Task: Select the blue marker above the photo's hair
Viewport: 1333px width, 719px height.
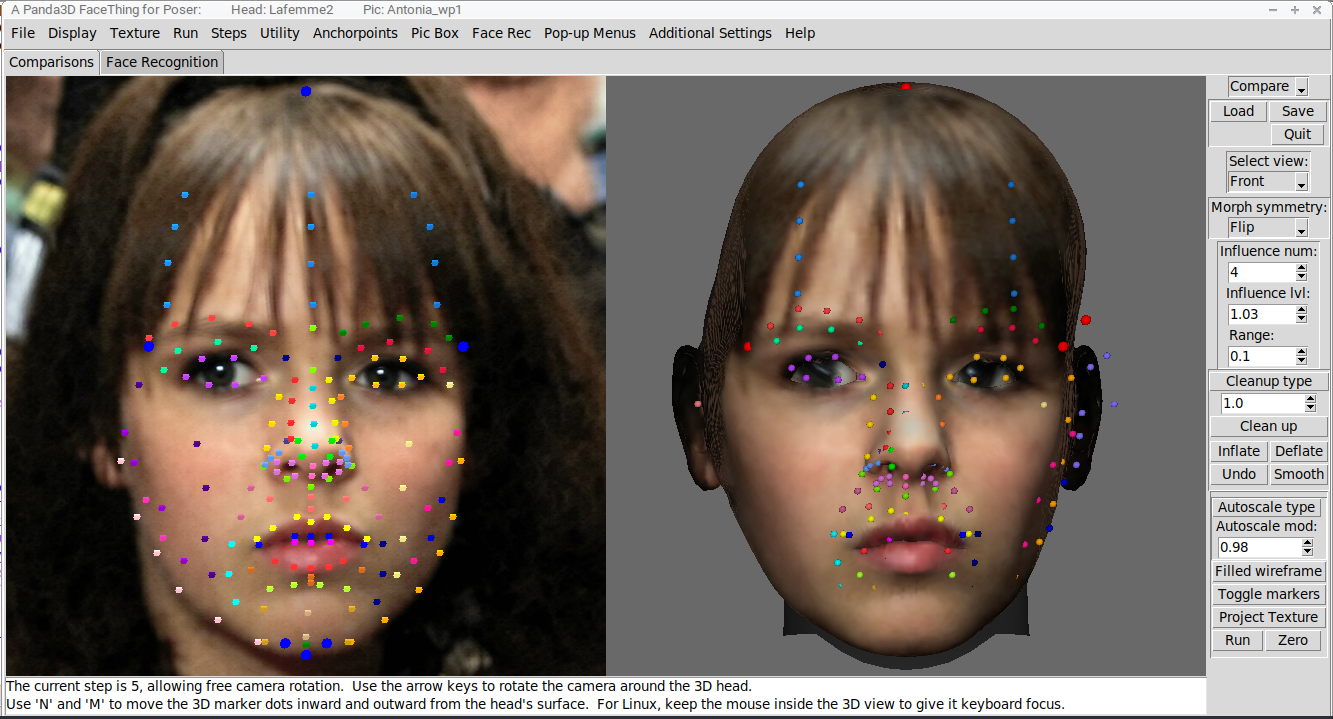Action: click(x=306, y=91)
